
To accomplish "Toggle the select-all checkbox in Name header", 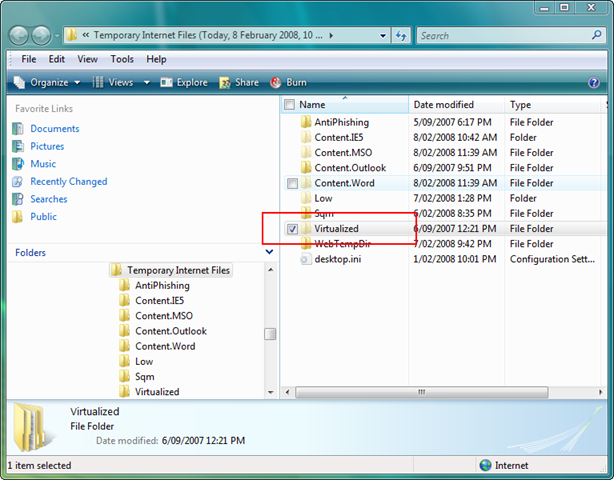I will (290, 105).
